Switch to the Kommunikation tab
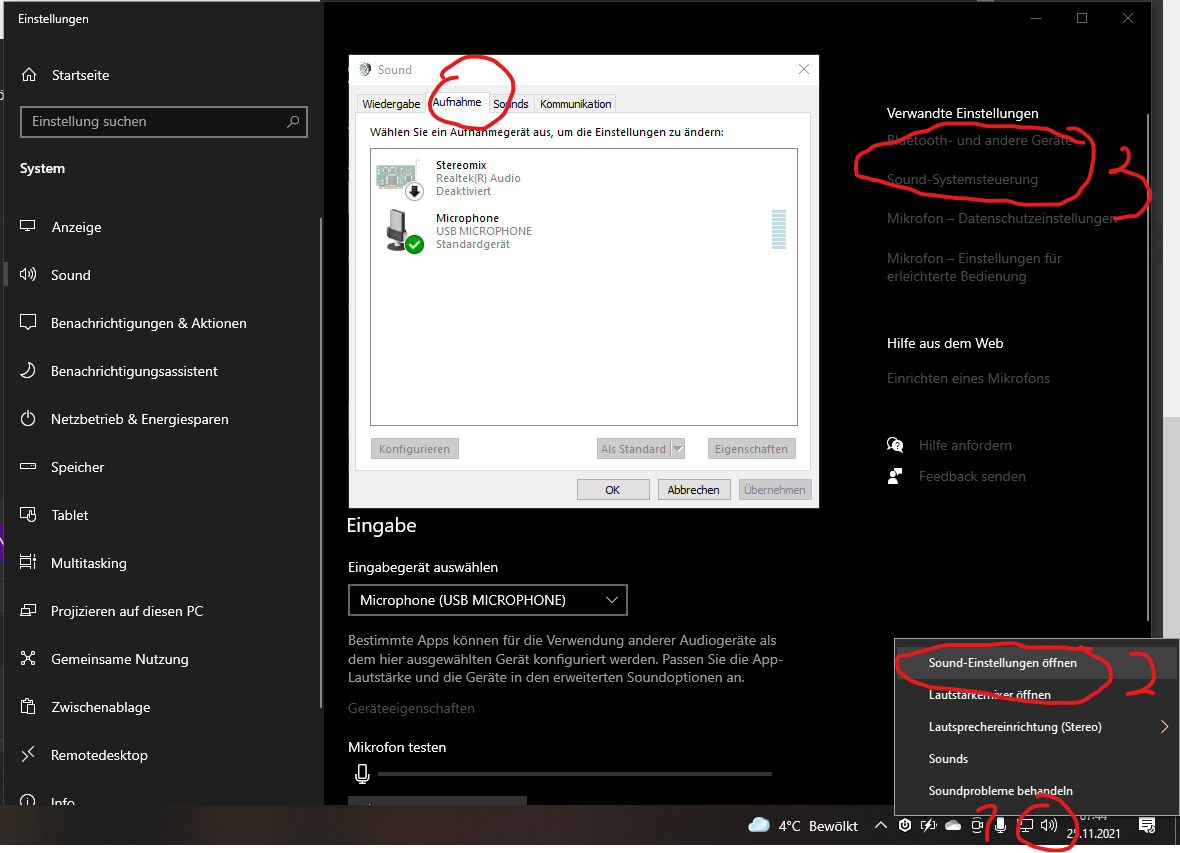 pyautogui.click(x=575, y=104)
